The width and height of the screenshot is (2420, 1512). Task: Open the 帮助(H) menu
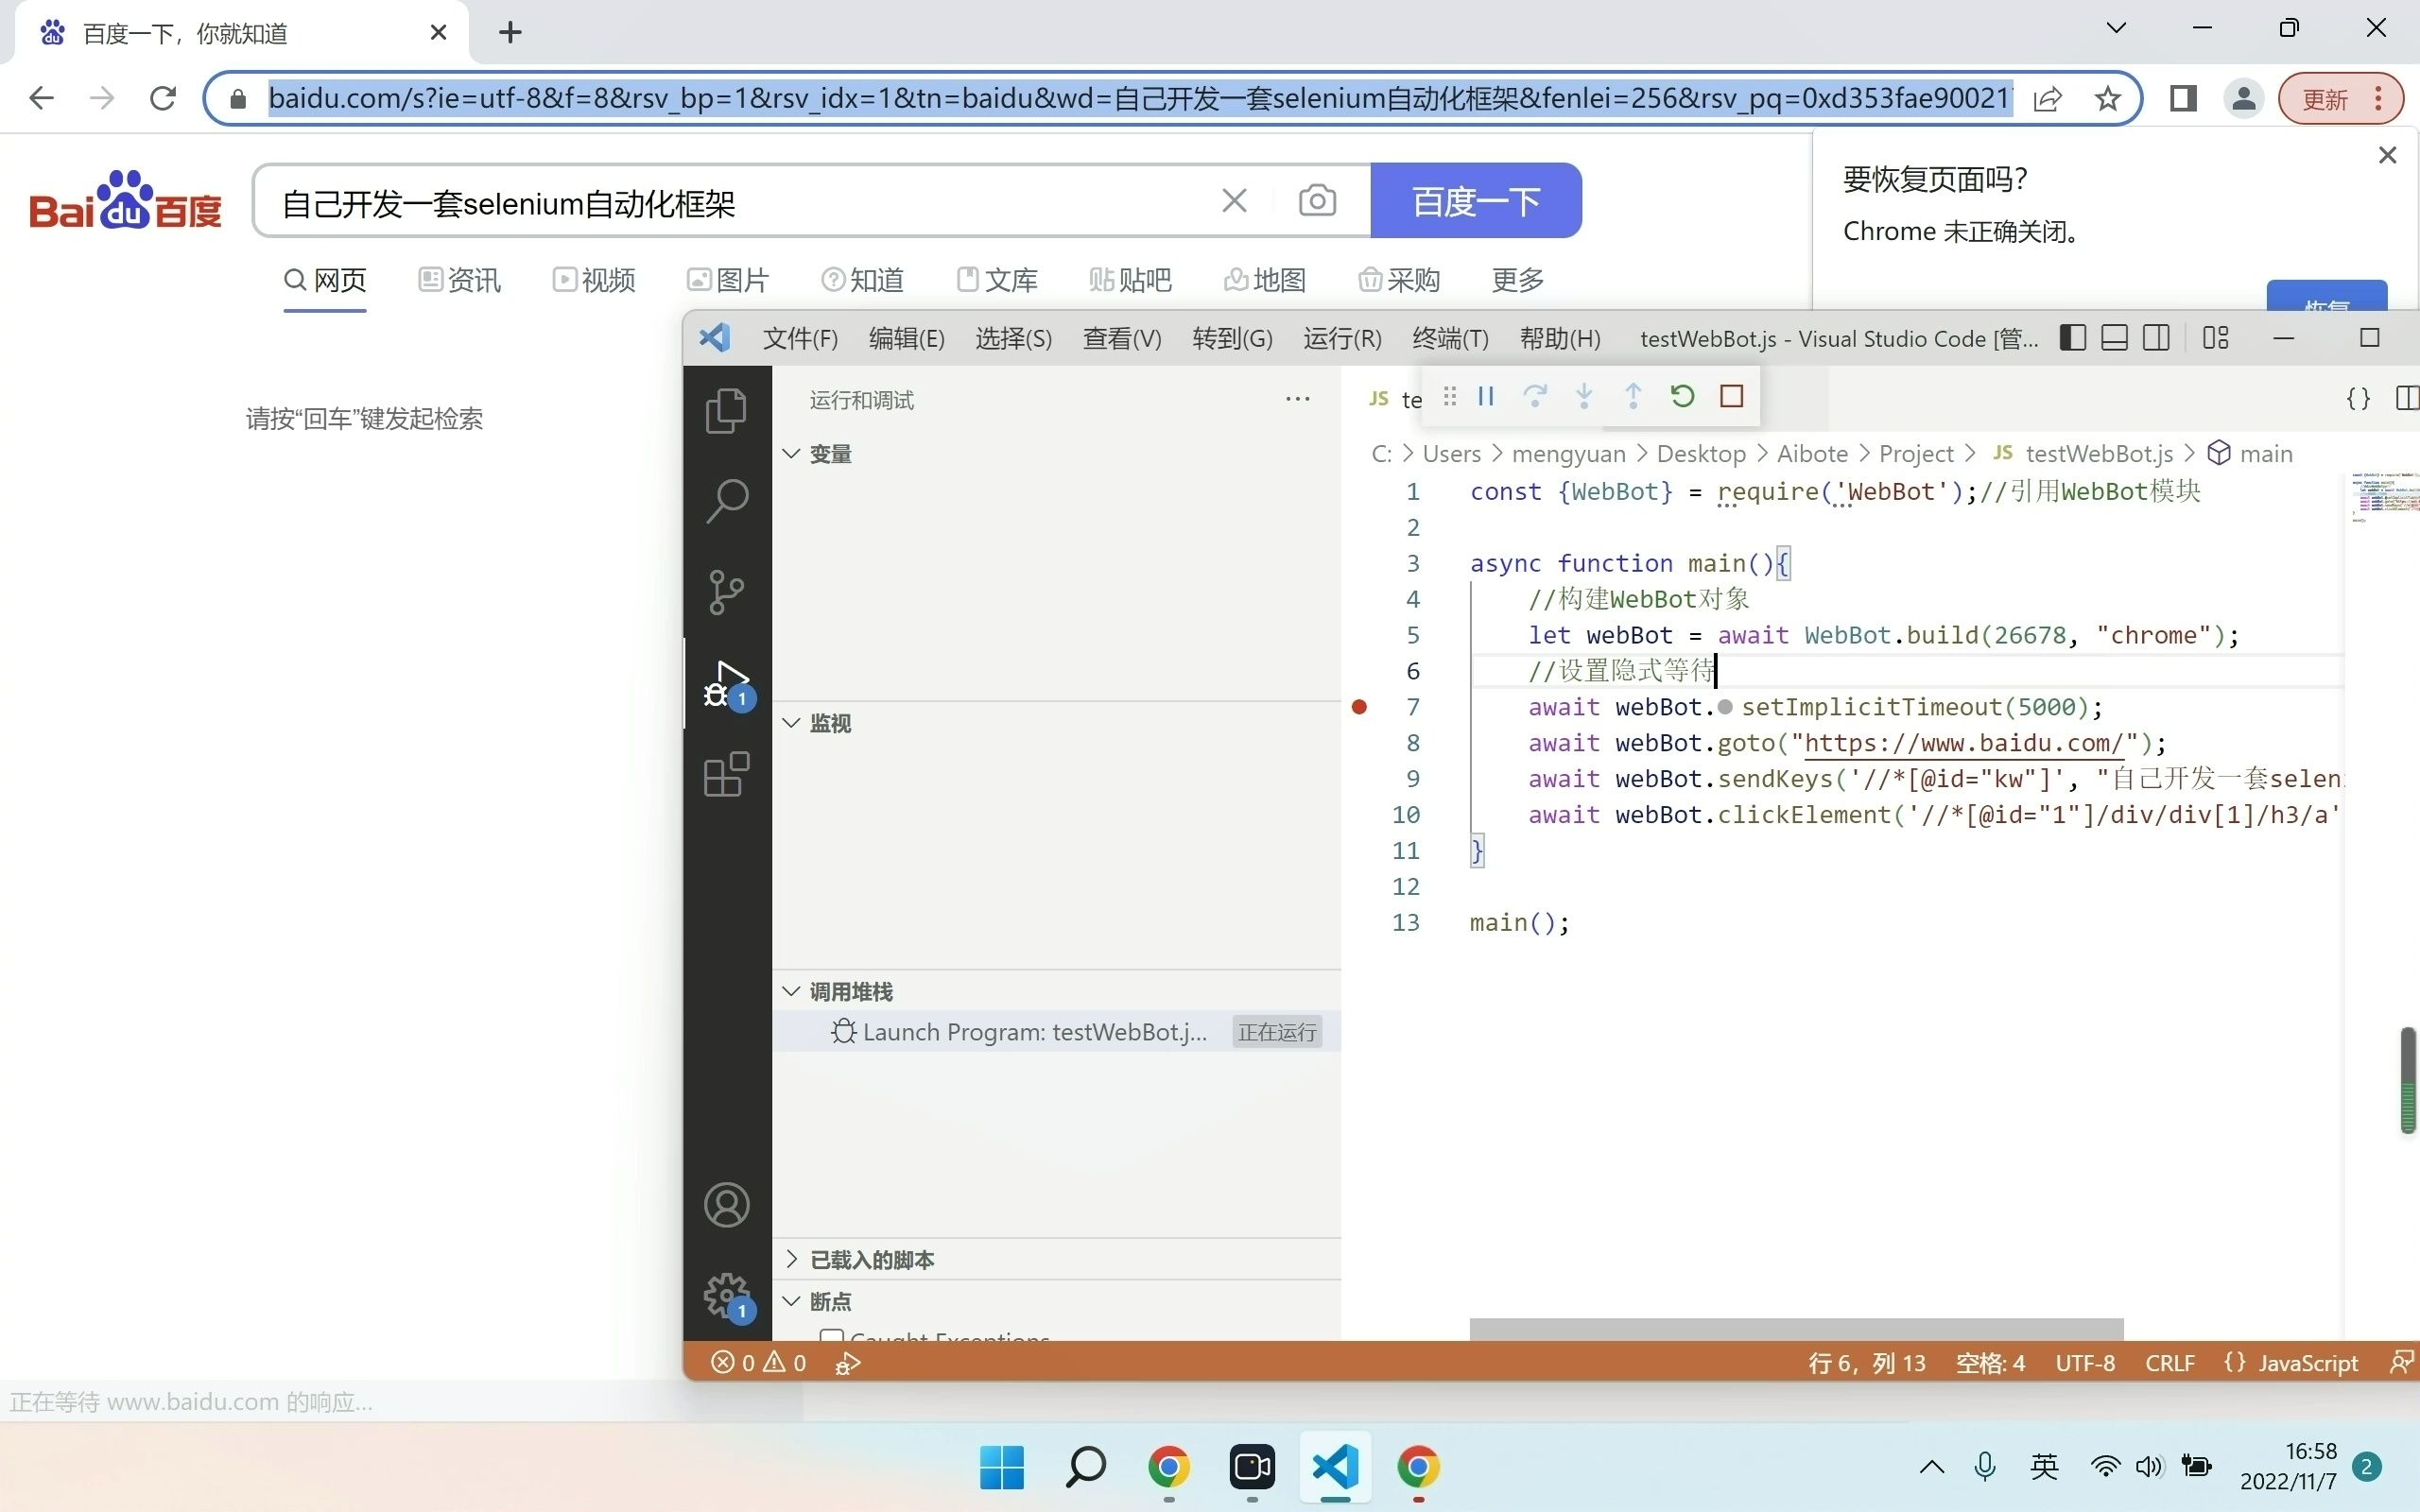coord(1560,339)
